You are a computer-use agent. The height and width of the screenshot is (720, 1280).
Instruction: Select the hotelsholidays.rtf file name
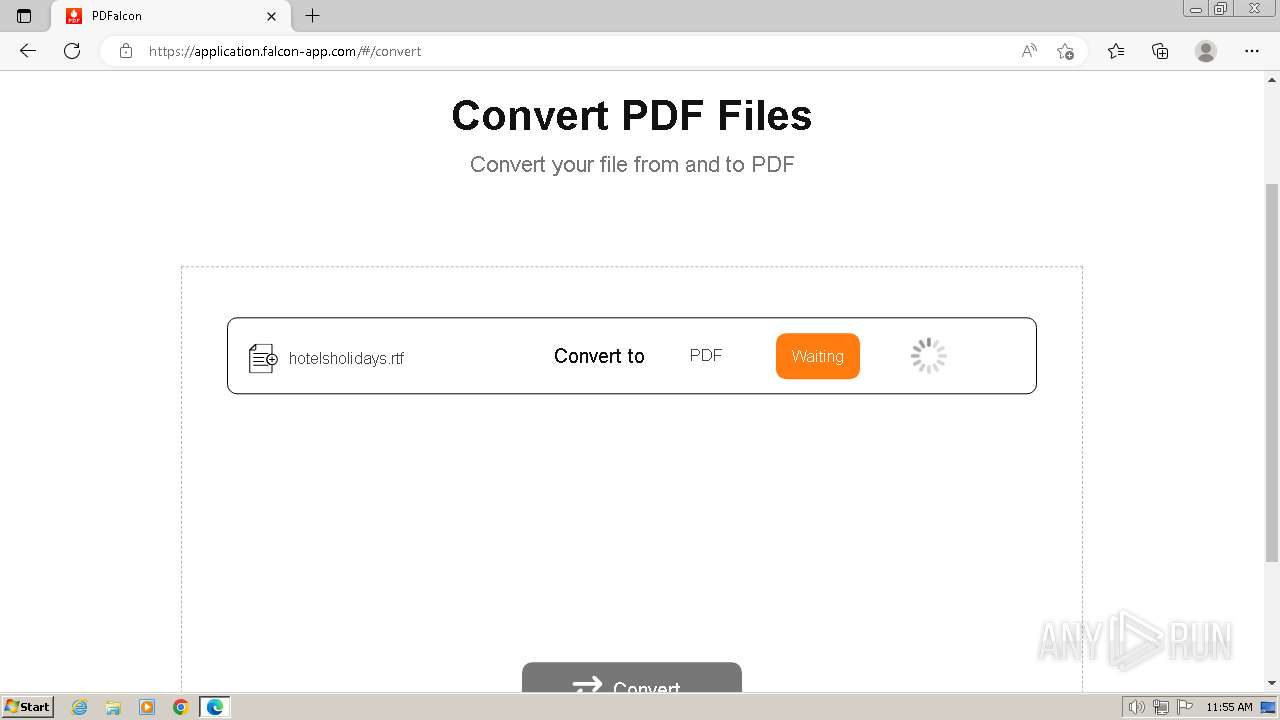tap(346, 358)
